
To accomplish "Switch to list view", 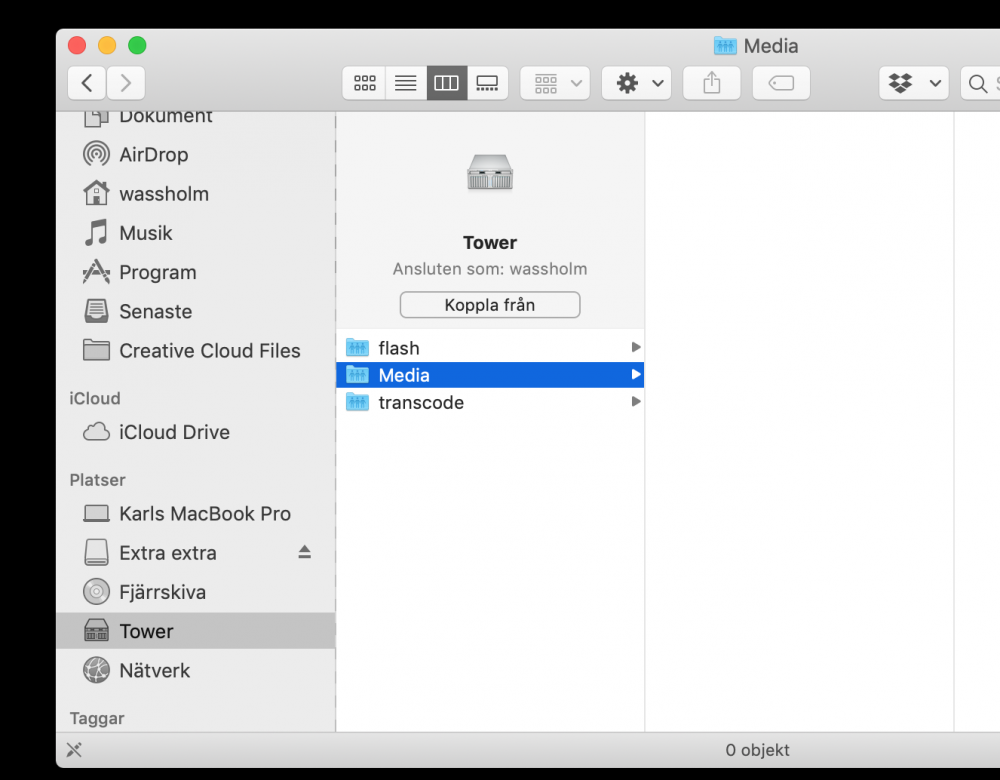I will coord(406,83).
